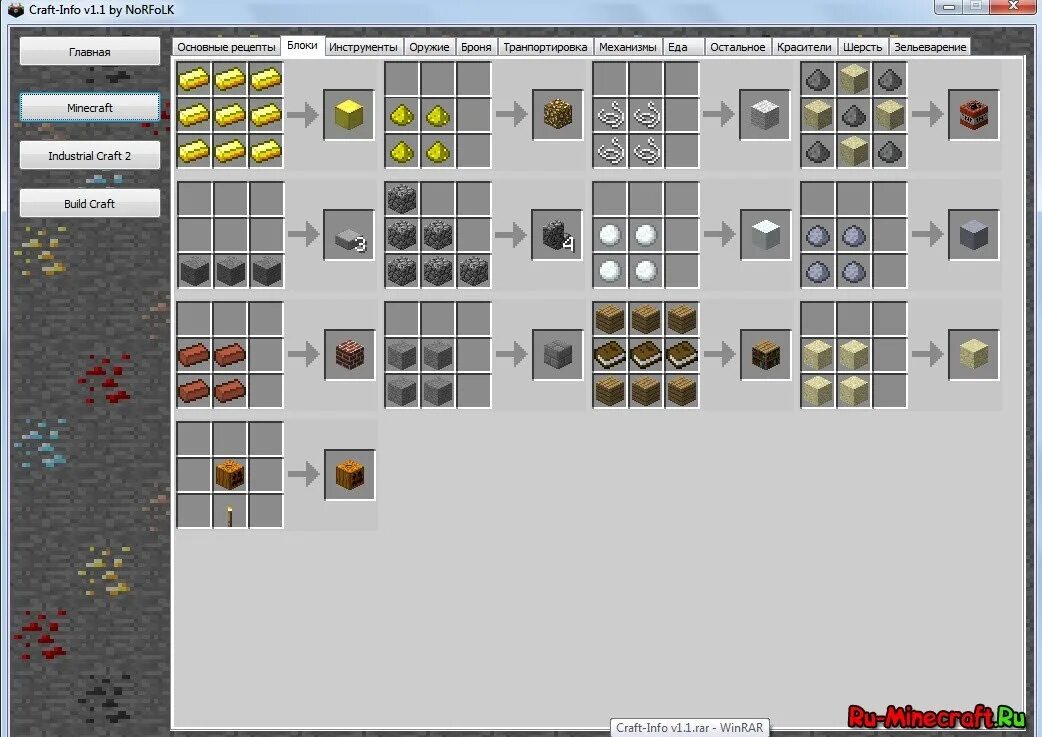Screen dimensions: 1042x737
Task: Click the middle stone in slab recipe
Action: point(230,271)
